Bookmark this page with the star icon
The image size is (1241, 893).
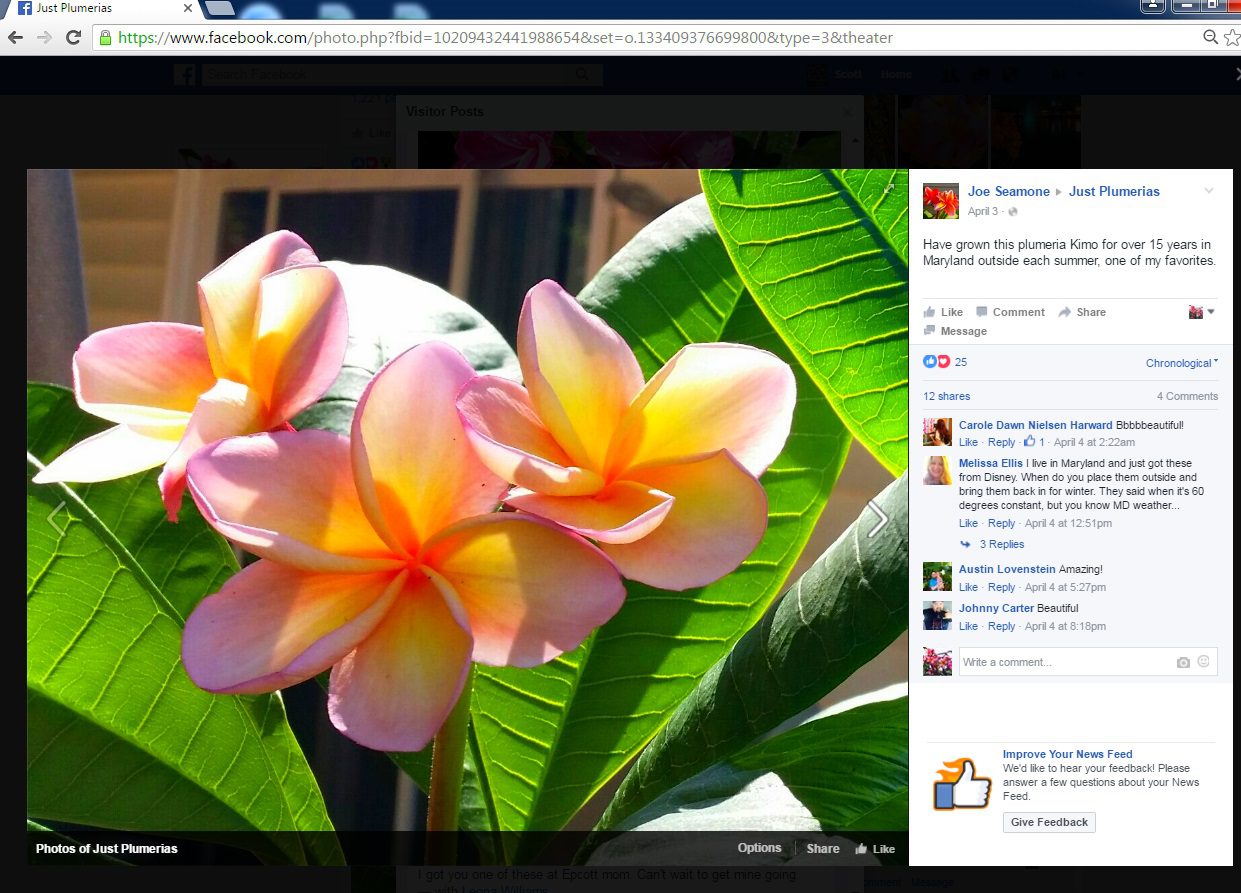click(x=1231, y=38)
